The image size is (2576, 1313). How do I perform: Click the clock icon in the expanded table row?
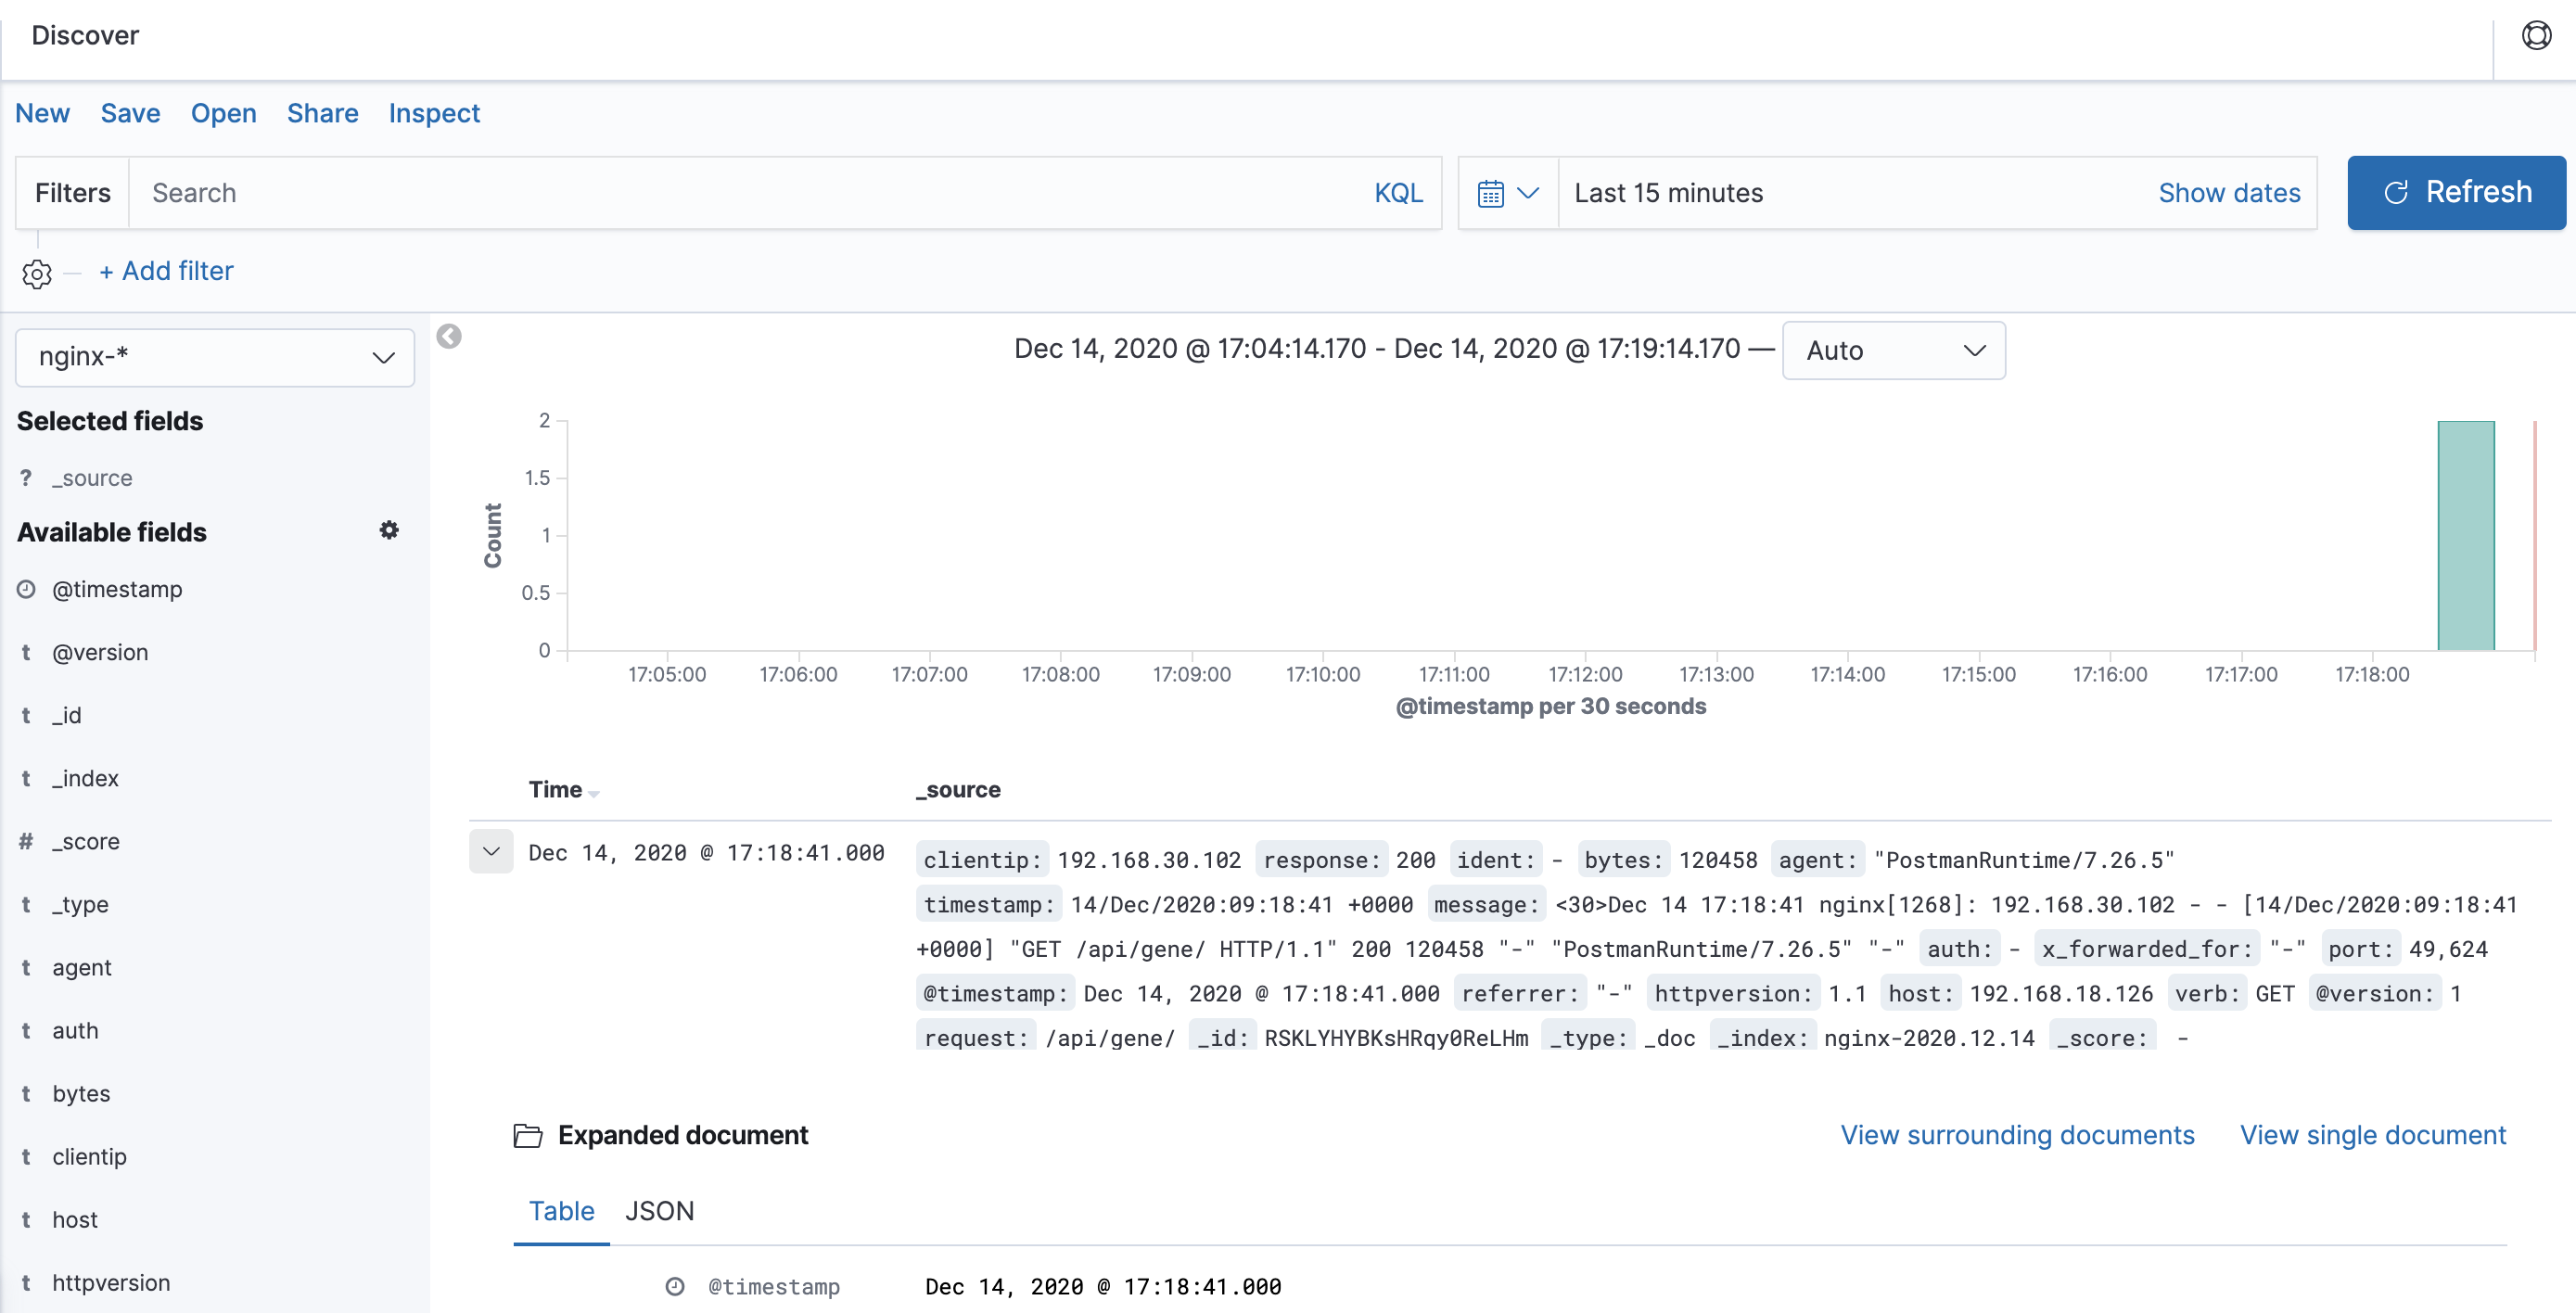(x=675, y=1286)
